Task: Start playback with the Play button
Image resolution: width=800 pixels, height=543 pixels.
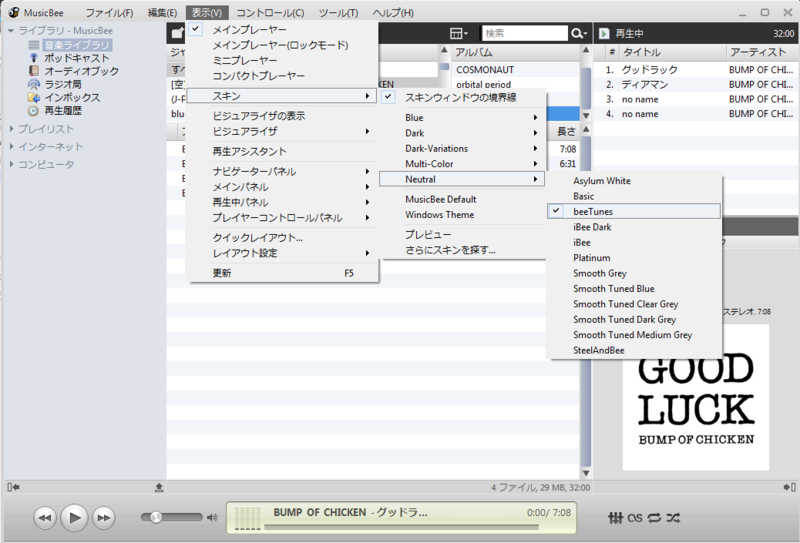Action: pyautogui.click(x=74, y=517)
